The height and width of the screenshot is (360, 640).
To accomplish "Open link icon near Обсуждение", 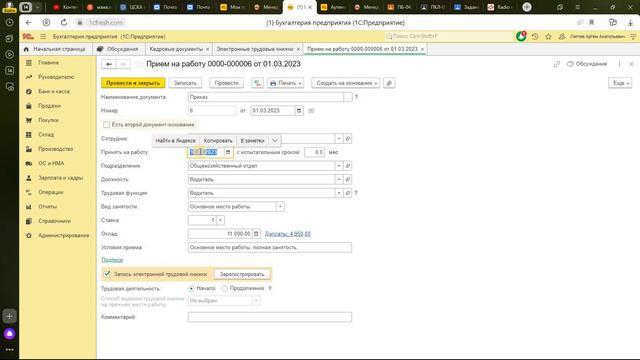I will coord(557,64).
